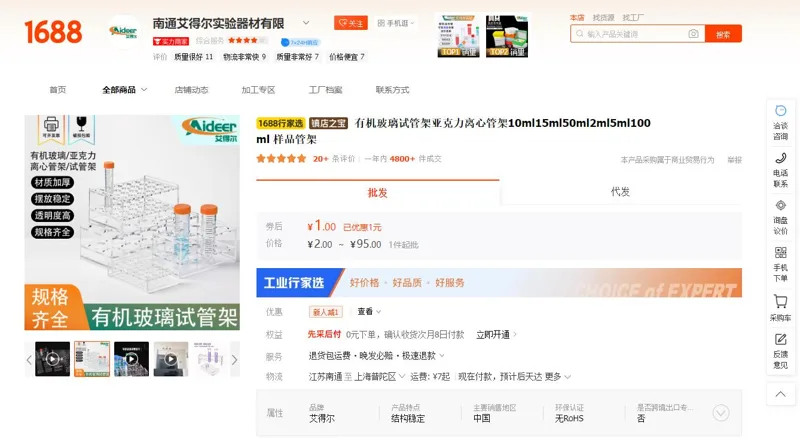Image resolution: width=800 pixels, height=441 pixels.
Task: Switch to the 批发 tab
Action: [378, 192]
